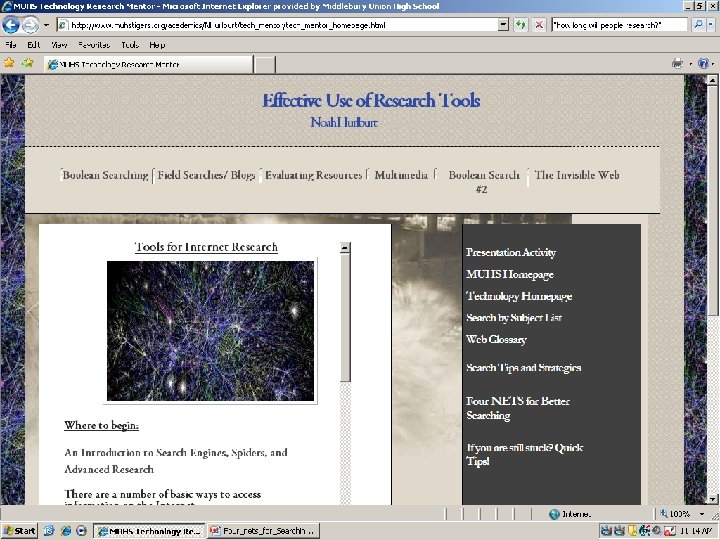
Task: Click the MUHS Homepage sidebar link
Action: (510, 274)
